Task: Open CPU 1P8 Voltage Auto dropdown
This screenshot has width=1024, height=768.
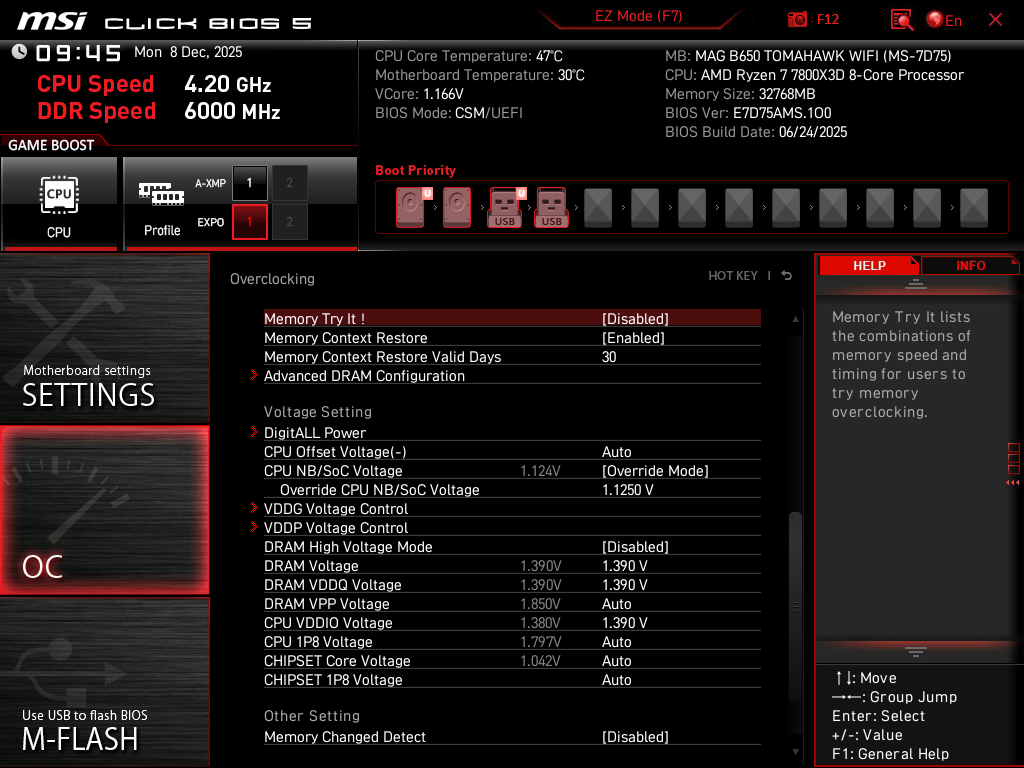Action: pos(616,642)
